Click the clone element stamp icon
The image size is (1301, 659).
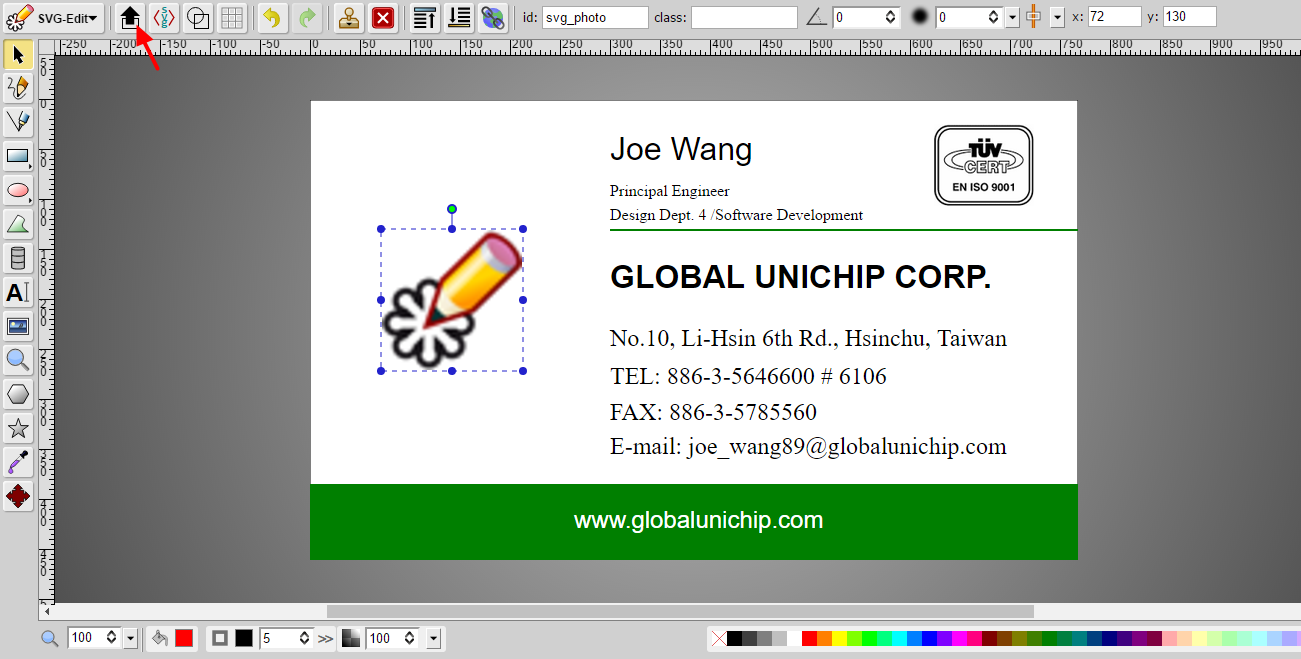[348, 17]
